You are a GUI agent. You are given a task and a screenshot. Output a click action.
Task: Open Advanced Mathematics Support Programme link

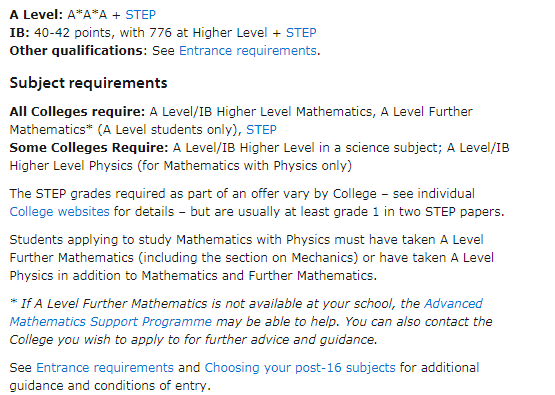[x=246, y=313]
